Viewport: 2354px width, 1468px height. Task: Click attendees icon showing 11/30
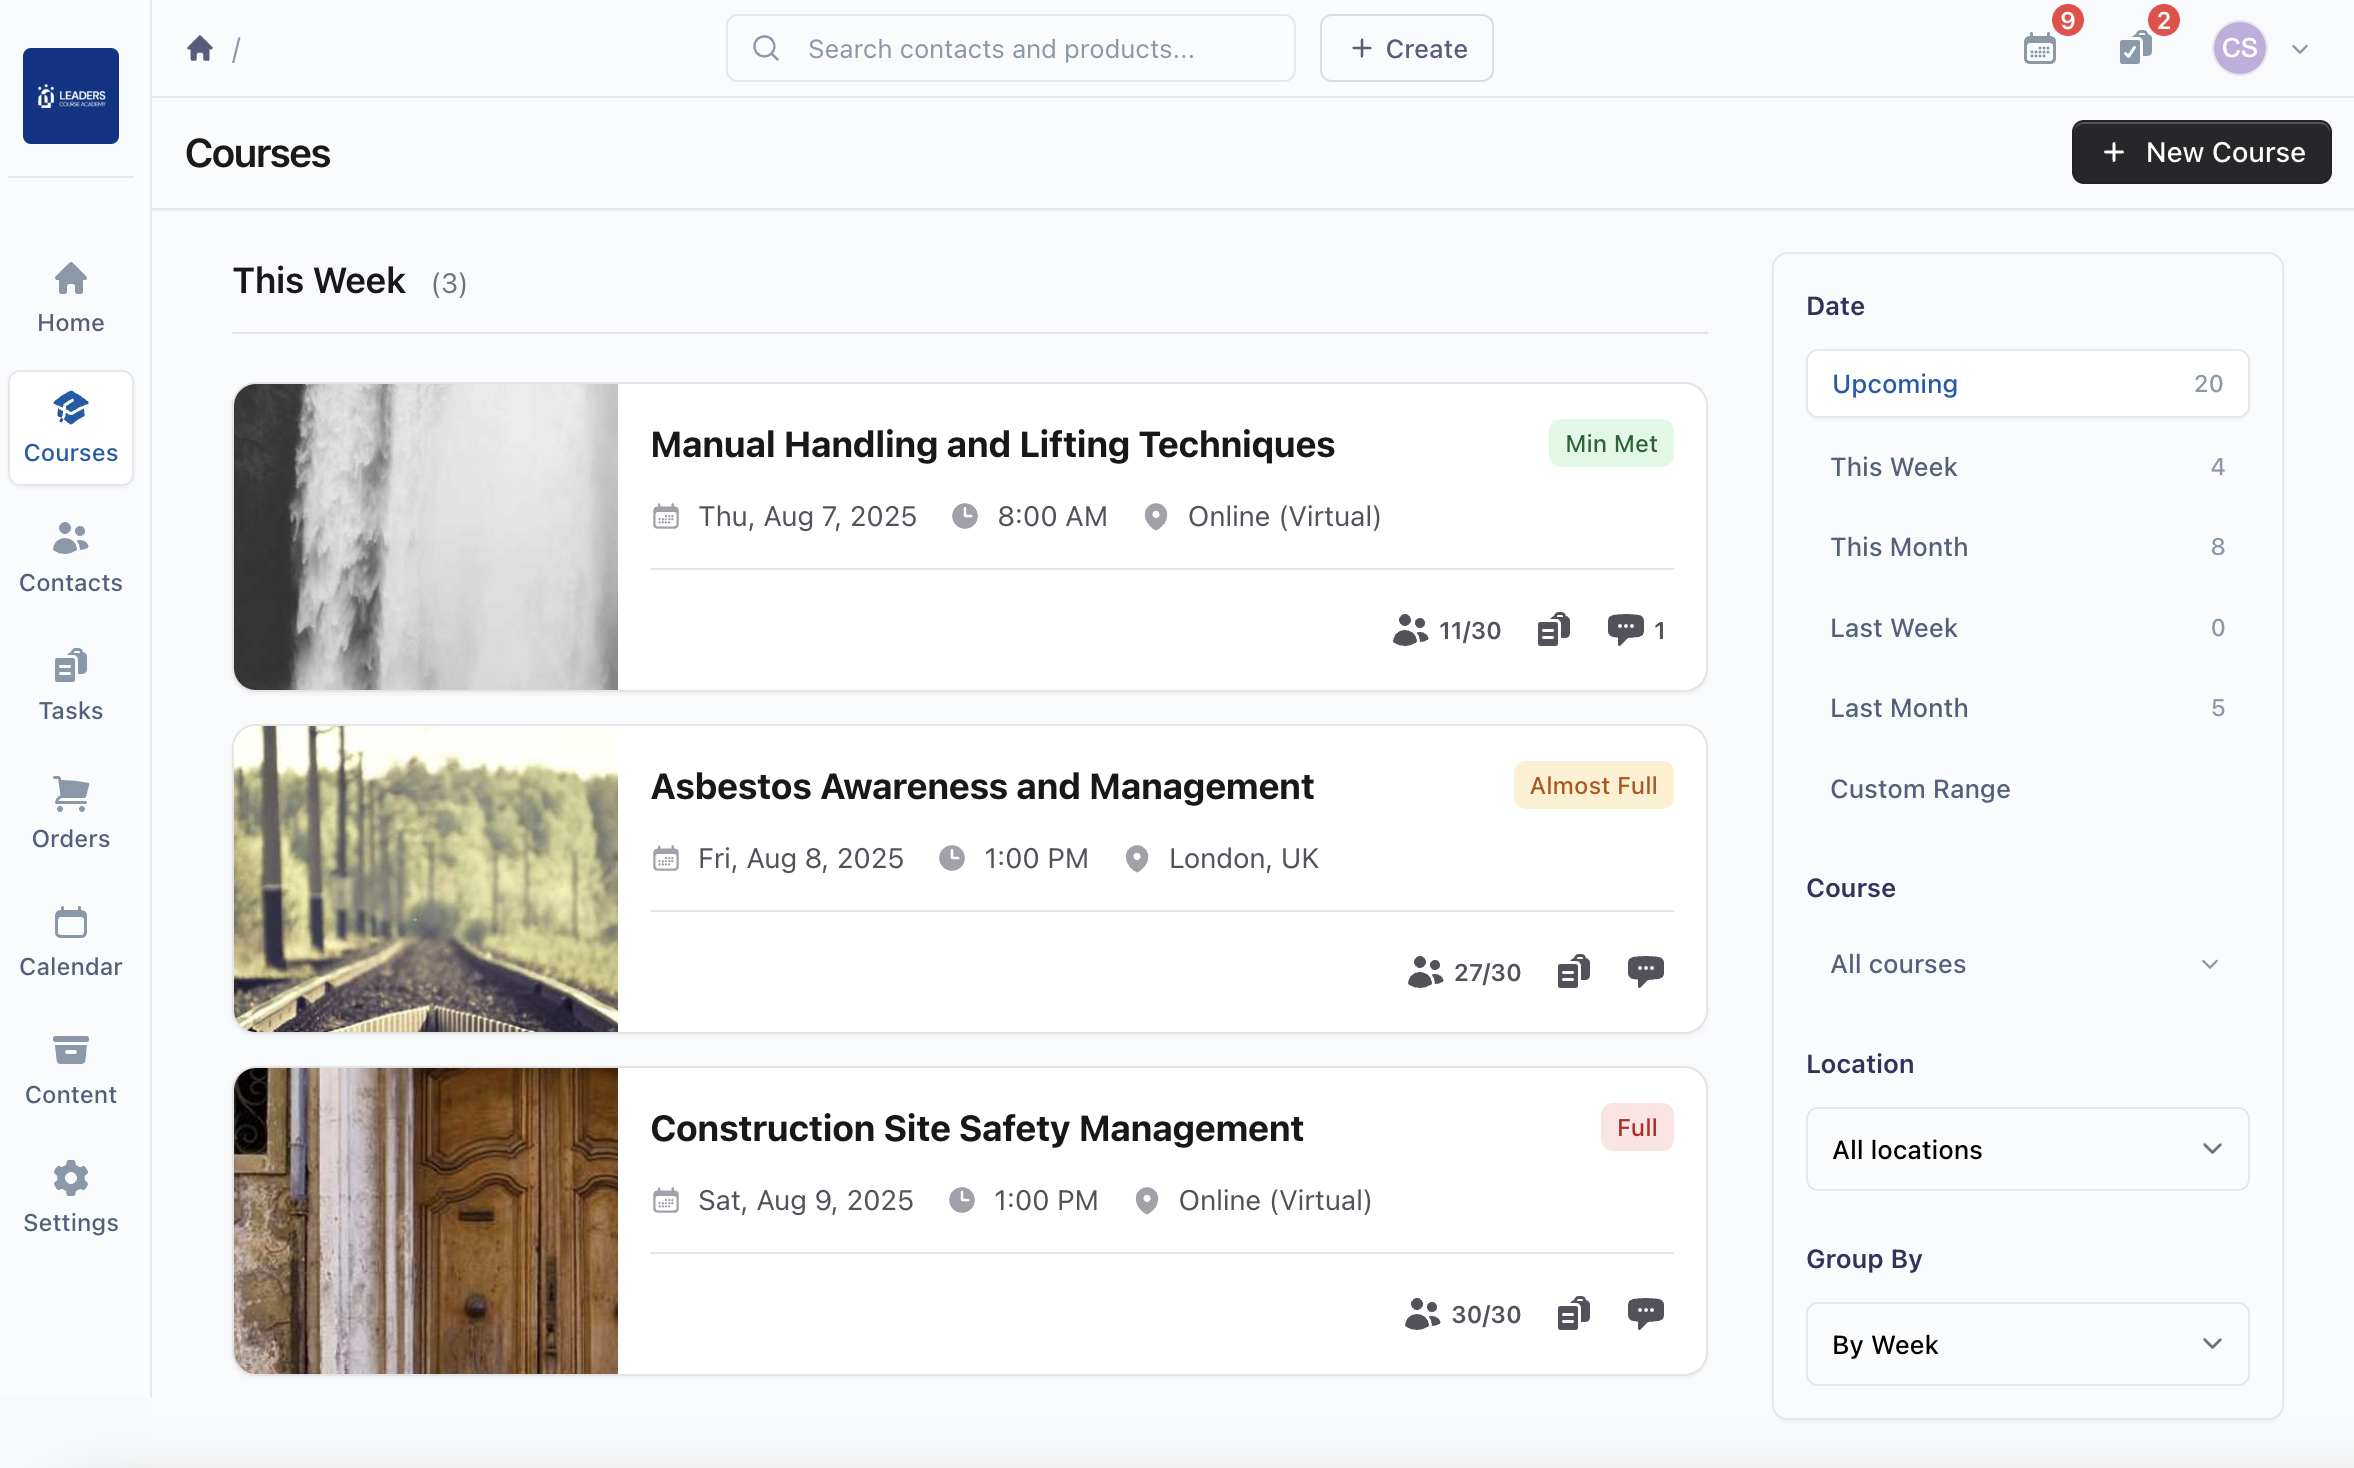coord(1410,630)
